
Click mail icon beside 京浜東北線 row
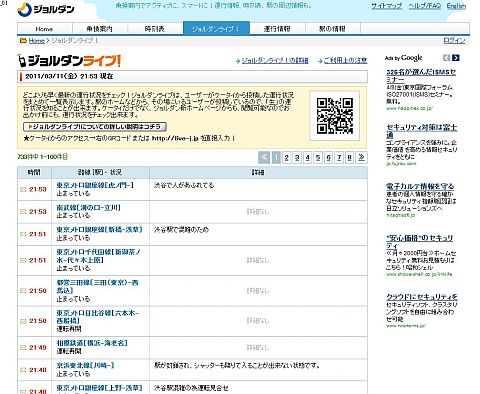coord(23,370)
